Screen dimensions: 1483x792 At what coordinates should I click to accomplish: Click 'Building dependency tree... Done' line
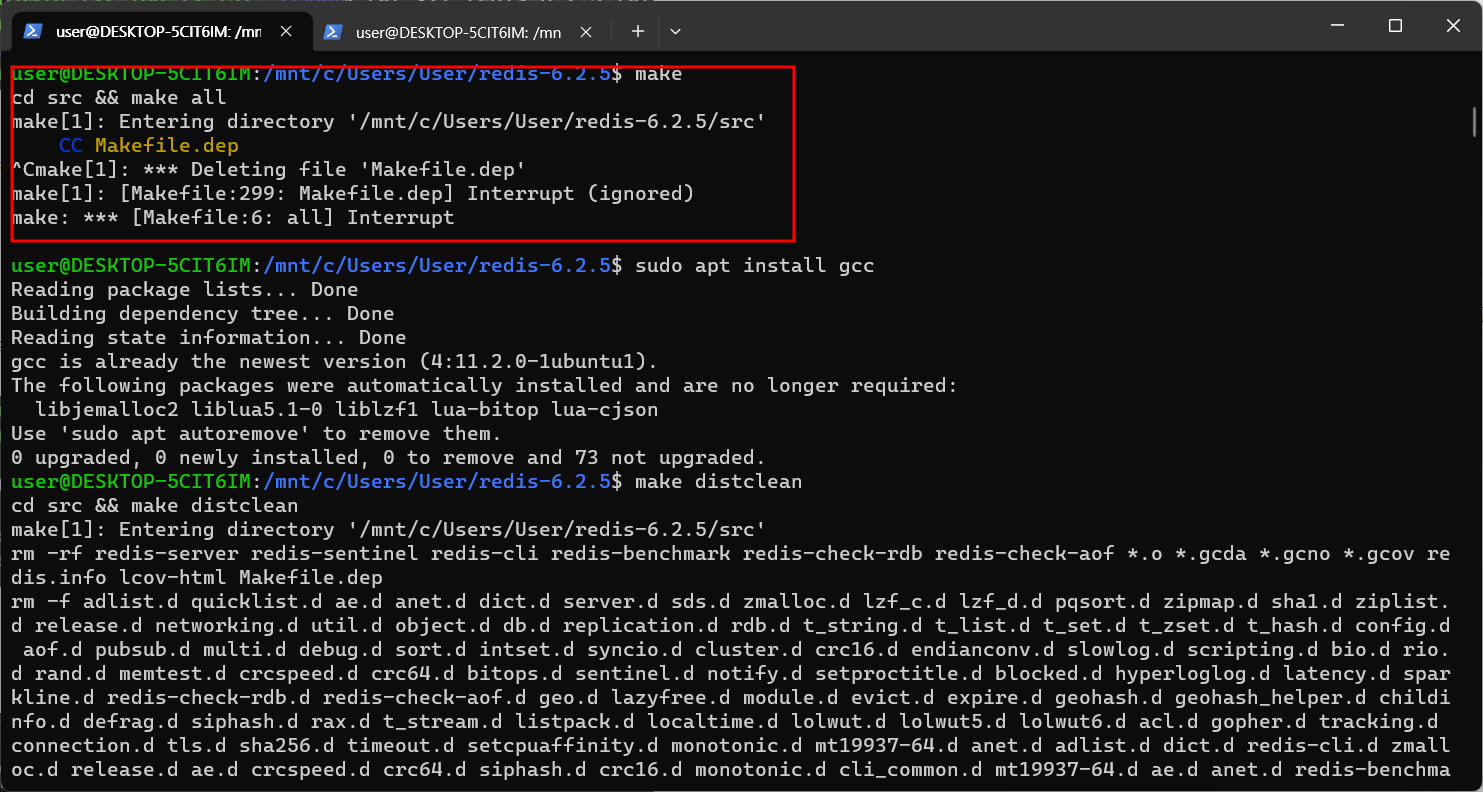pos(203,314)
